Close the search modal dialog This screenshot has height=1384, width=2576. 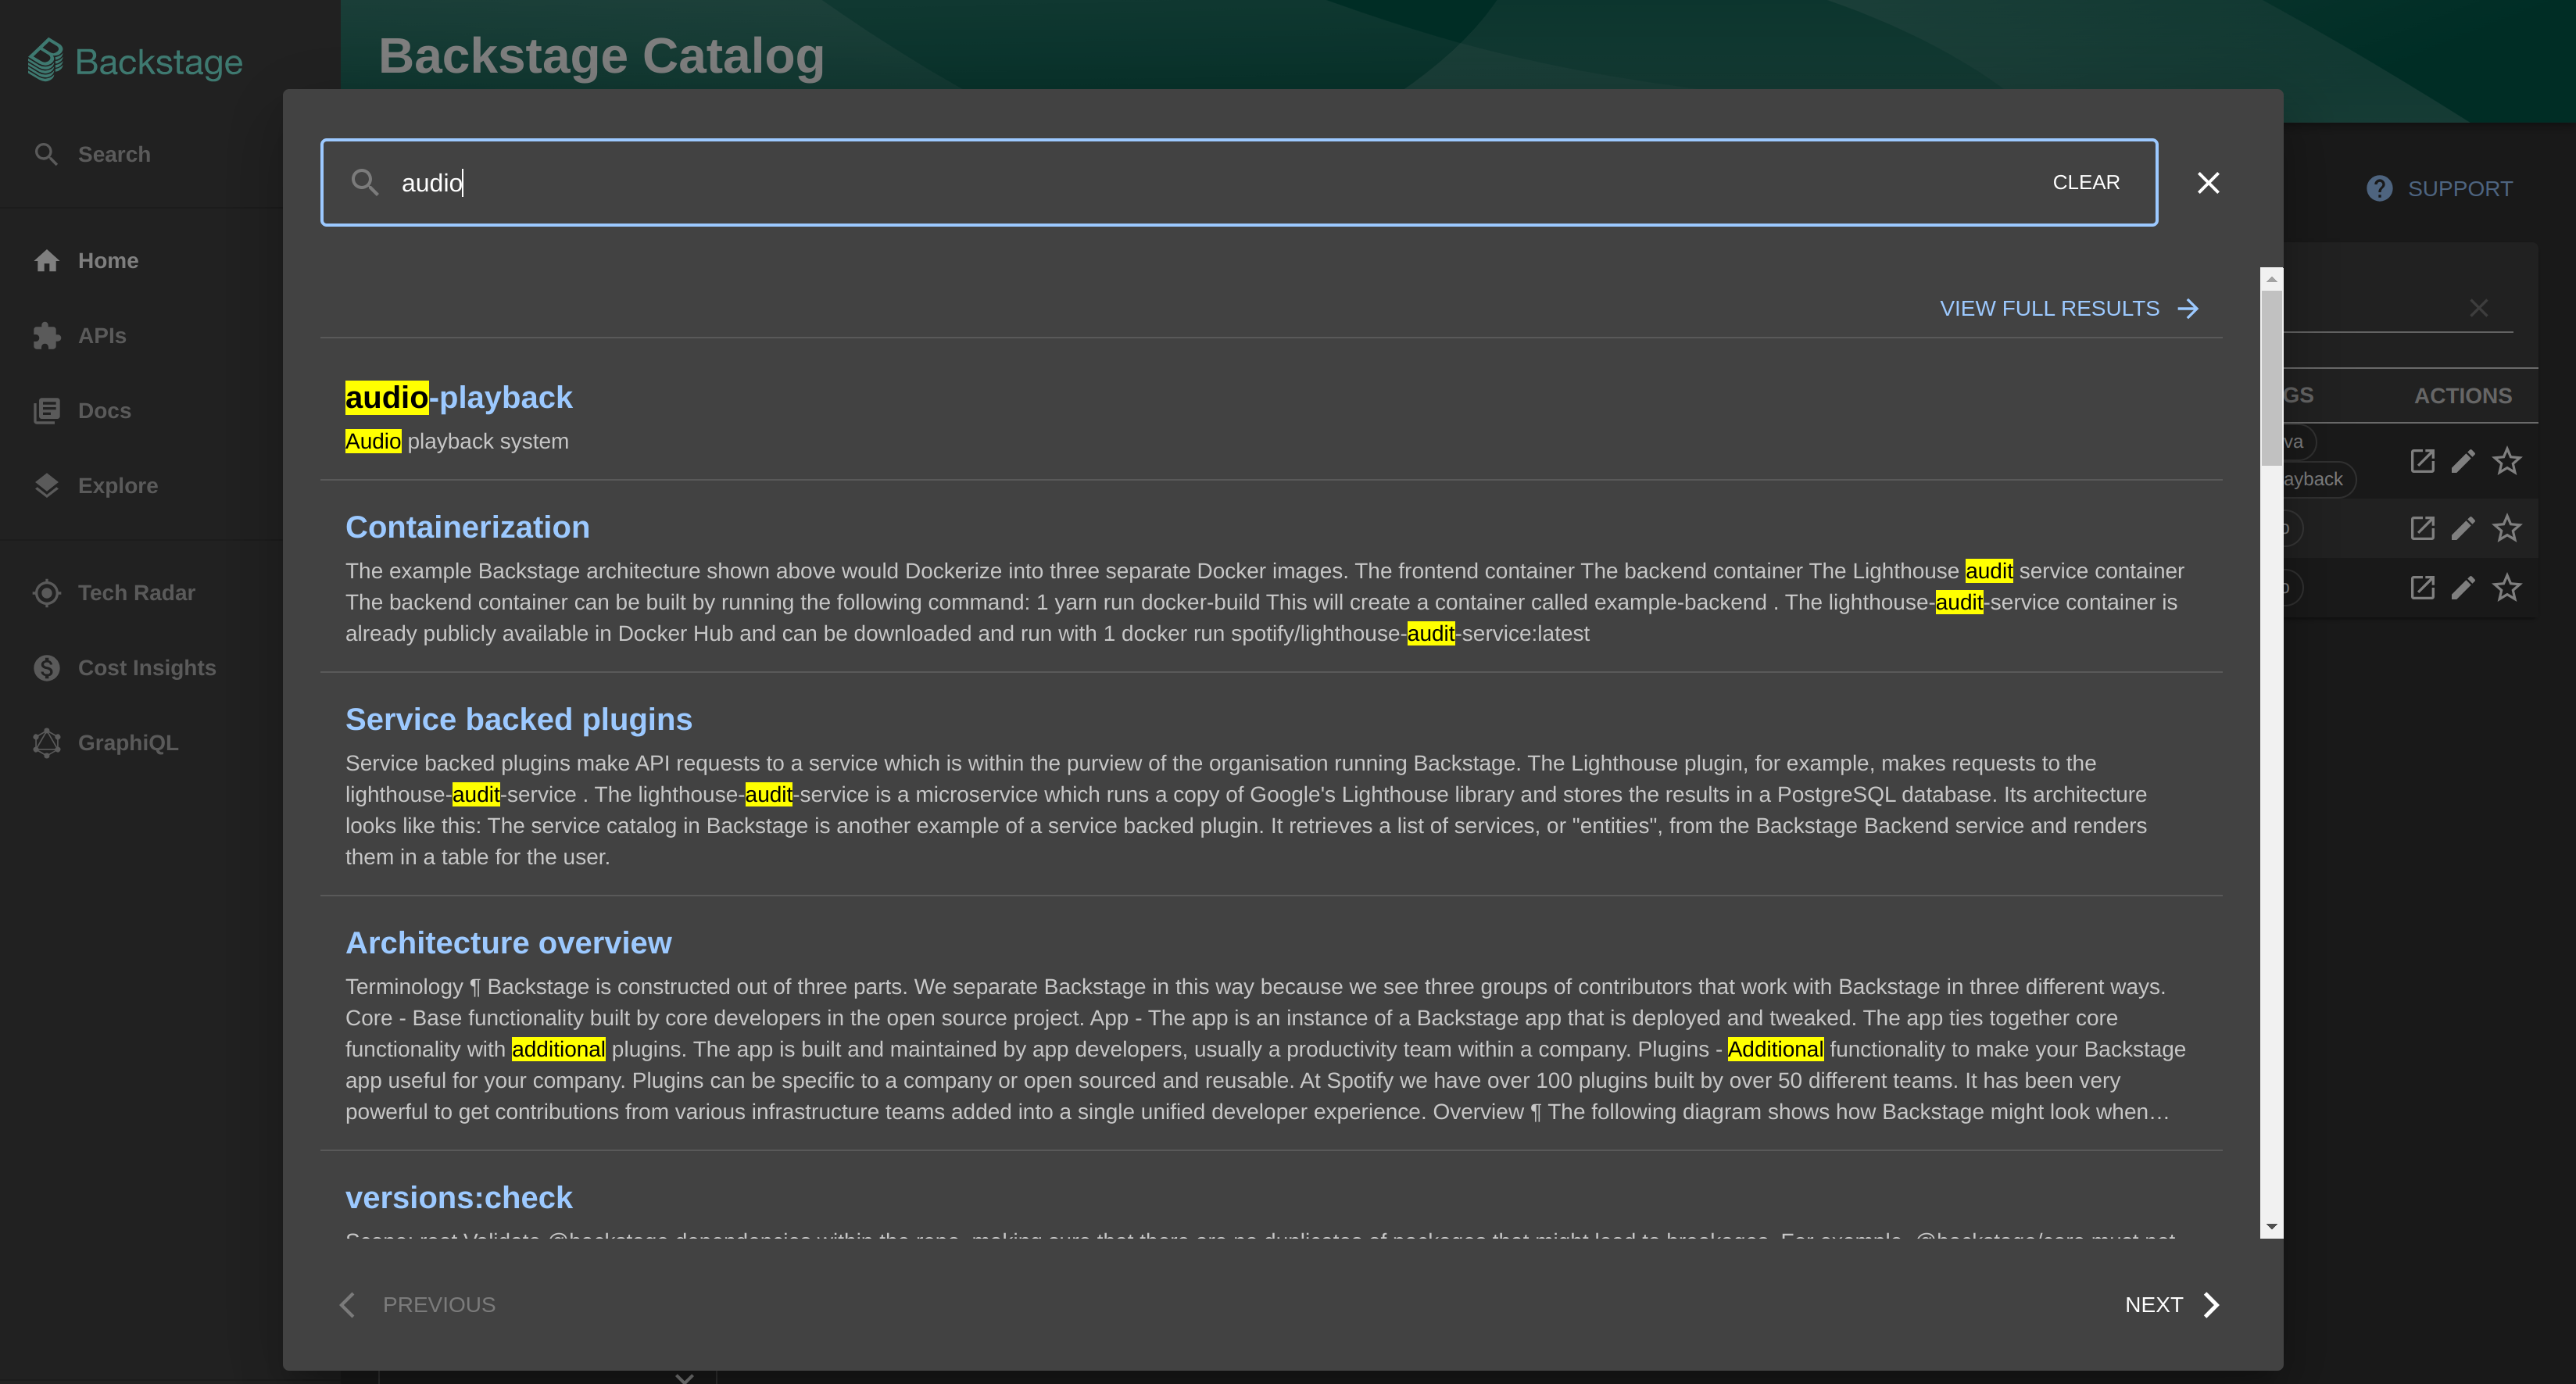click(2208, 182)
